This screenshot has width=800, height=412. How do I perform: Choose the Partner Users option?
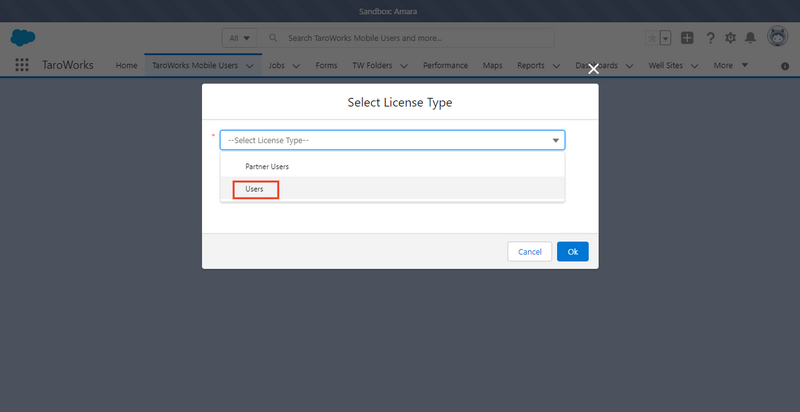coord(267,166)
